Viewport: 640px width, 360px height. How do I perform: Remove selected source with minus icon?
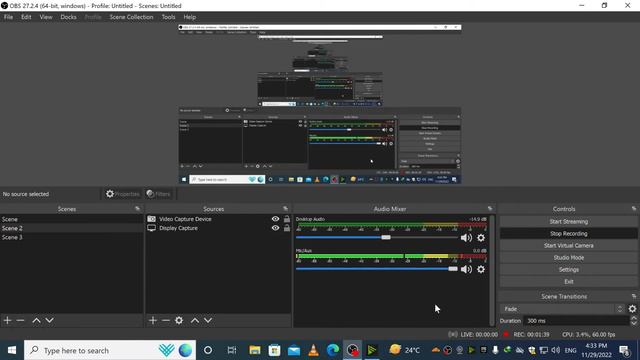coord(166,320)
